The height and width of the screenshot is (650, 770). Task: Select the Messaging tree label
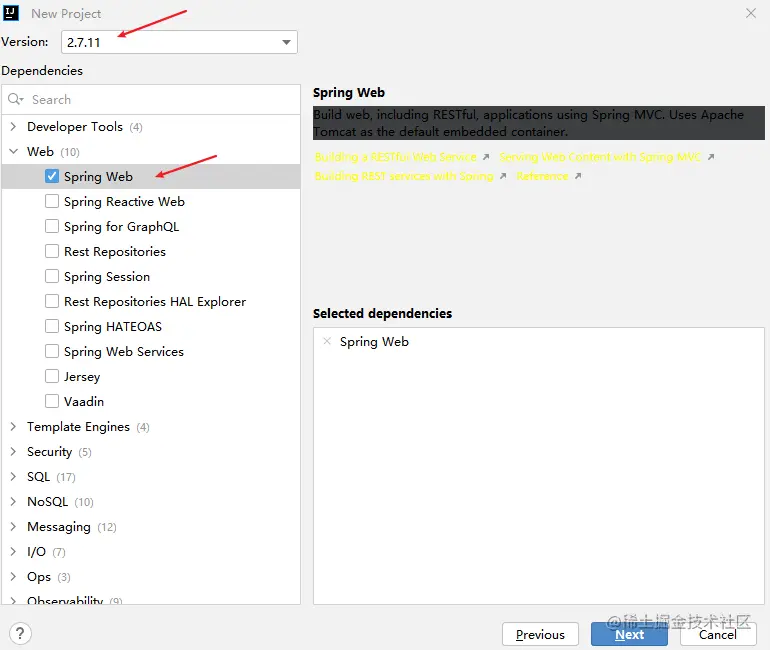pos(58,527)
